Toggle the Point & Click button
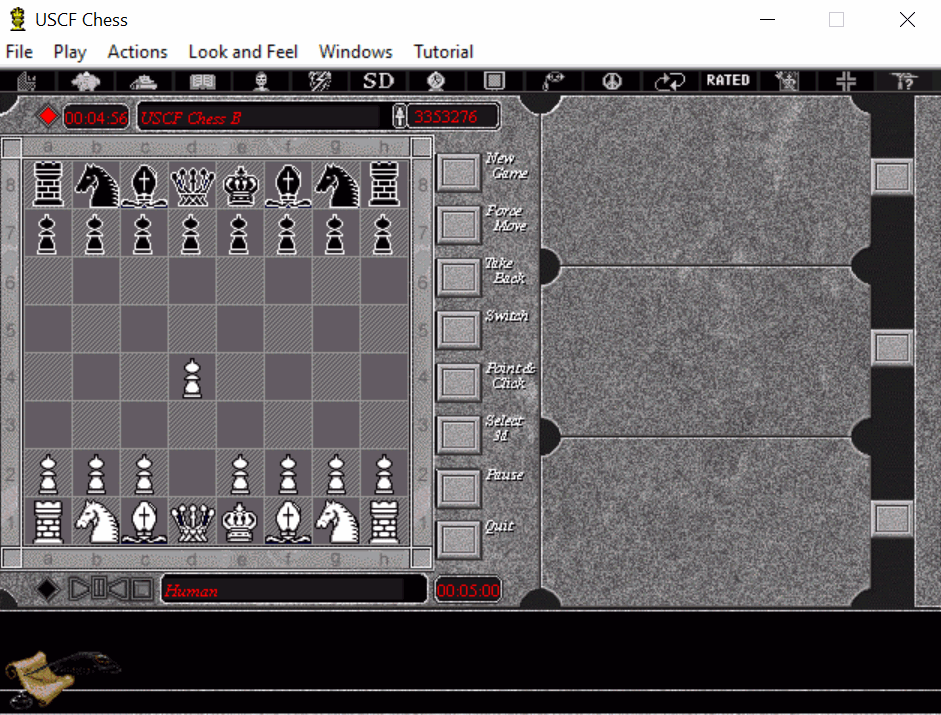The height and width of the screenshot is (715, 941). pos(458,382)
